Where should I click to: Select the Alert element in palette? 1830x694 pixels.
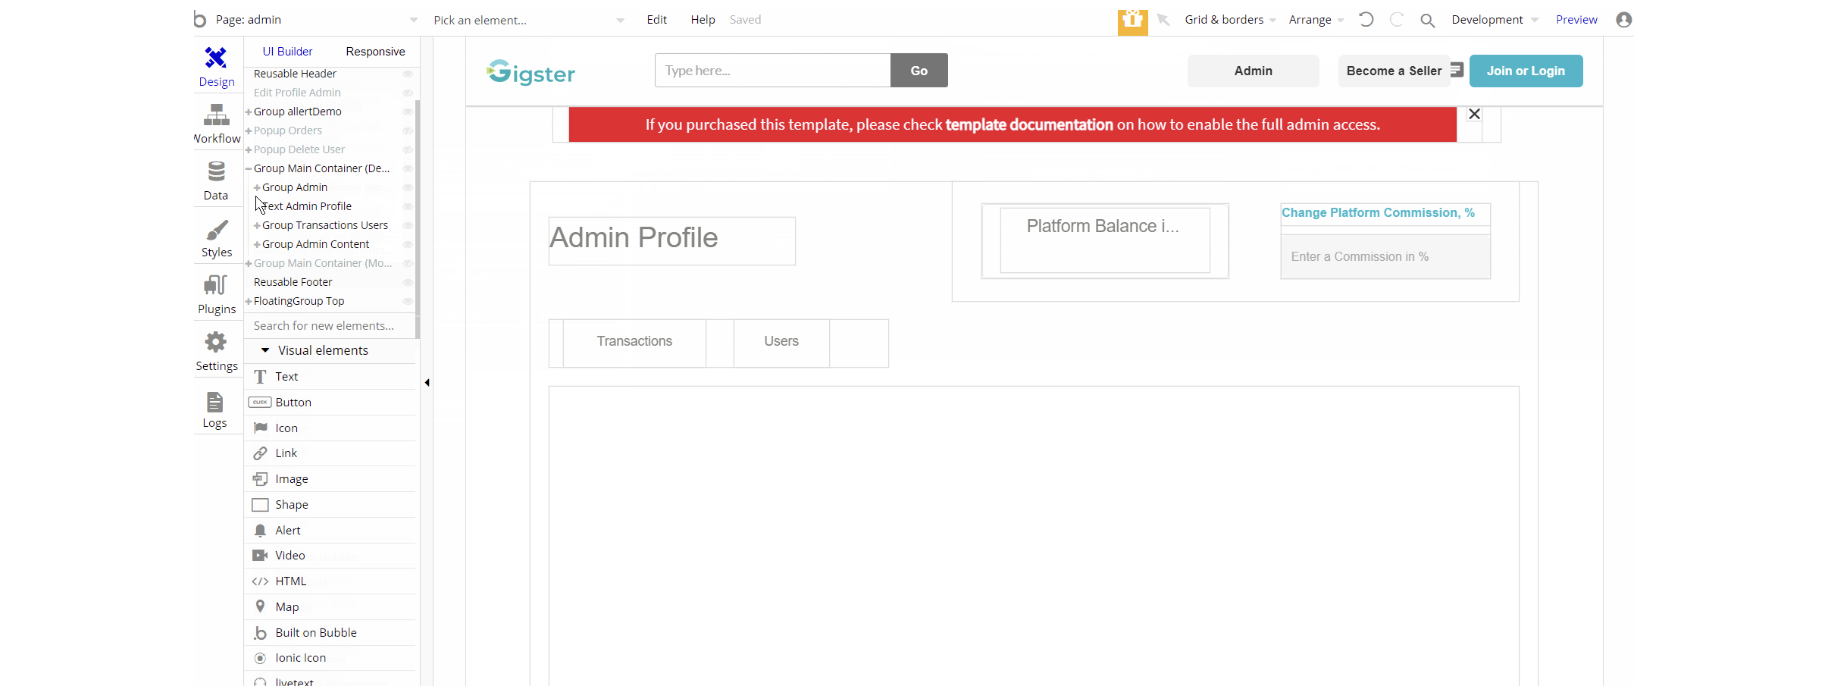click(330, 530)
